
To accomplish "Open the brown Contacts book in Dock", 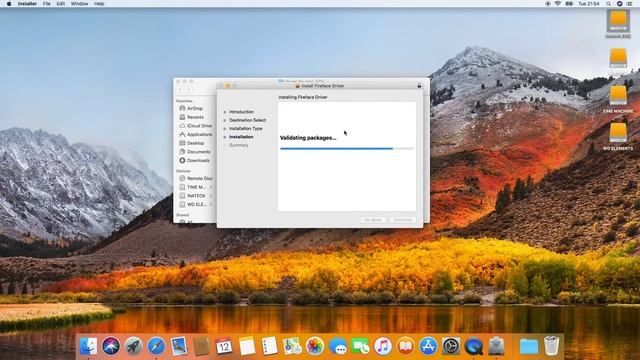I will (x=201, y=346).
